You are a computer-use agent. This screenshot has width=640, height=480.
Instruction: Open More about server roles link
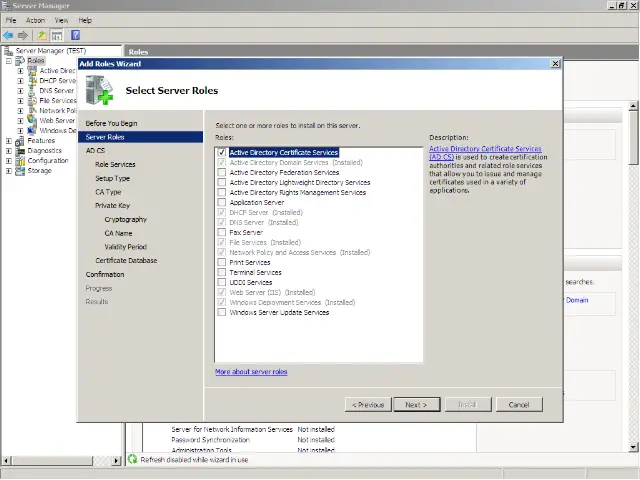[x=251, y=372]
